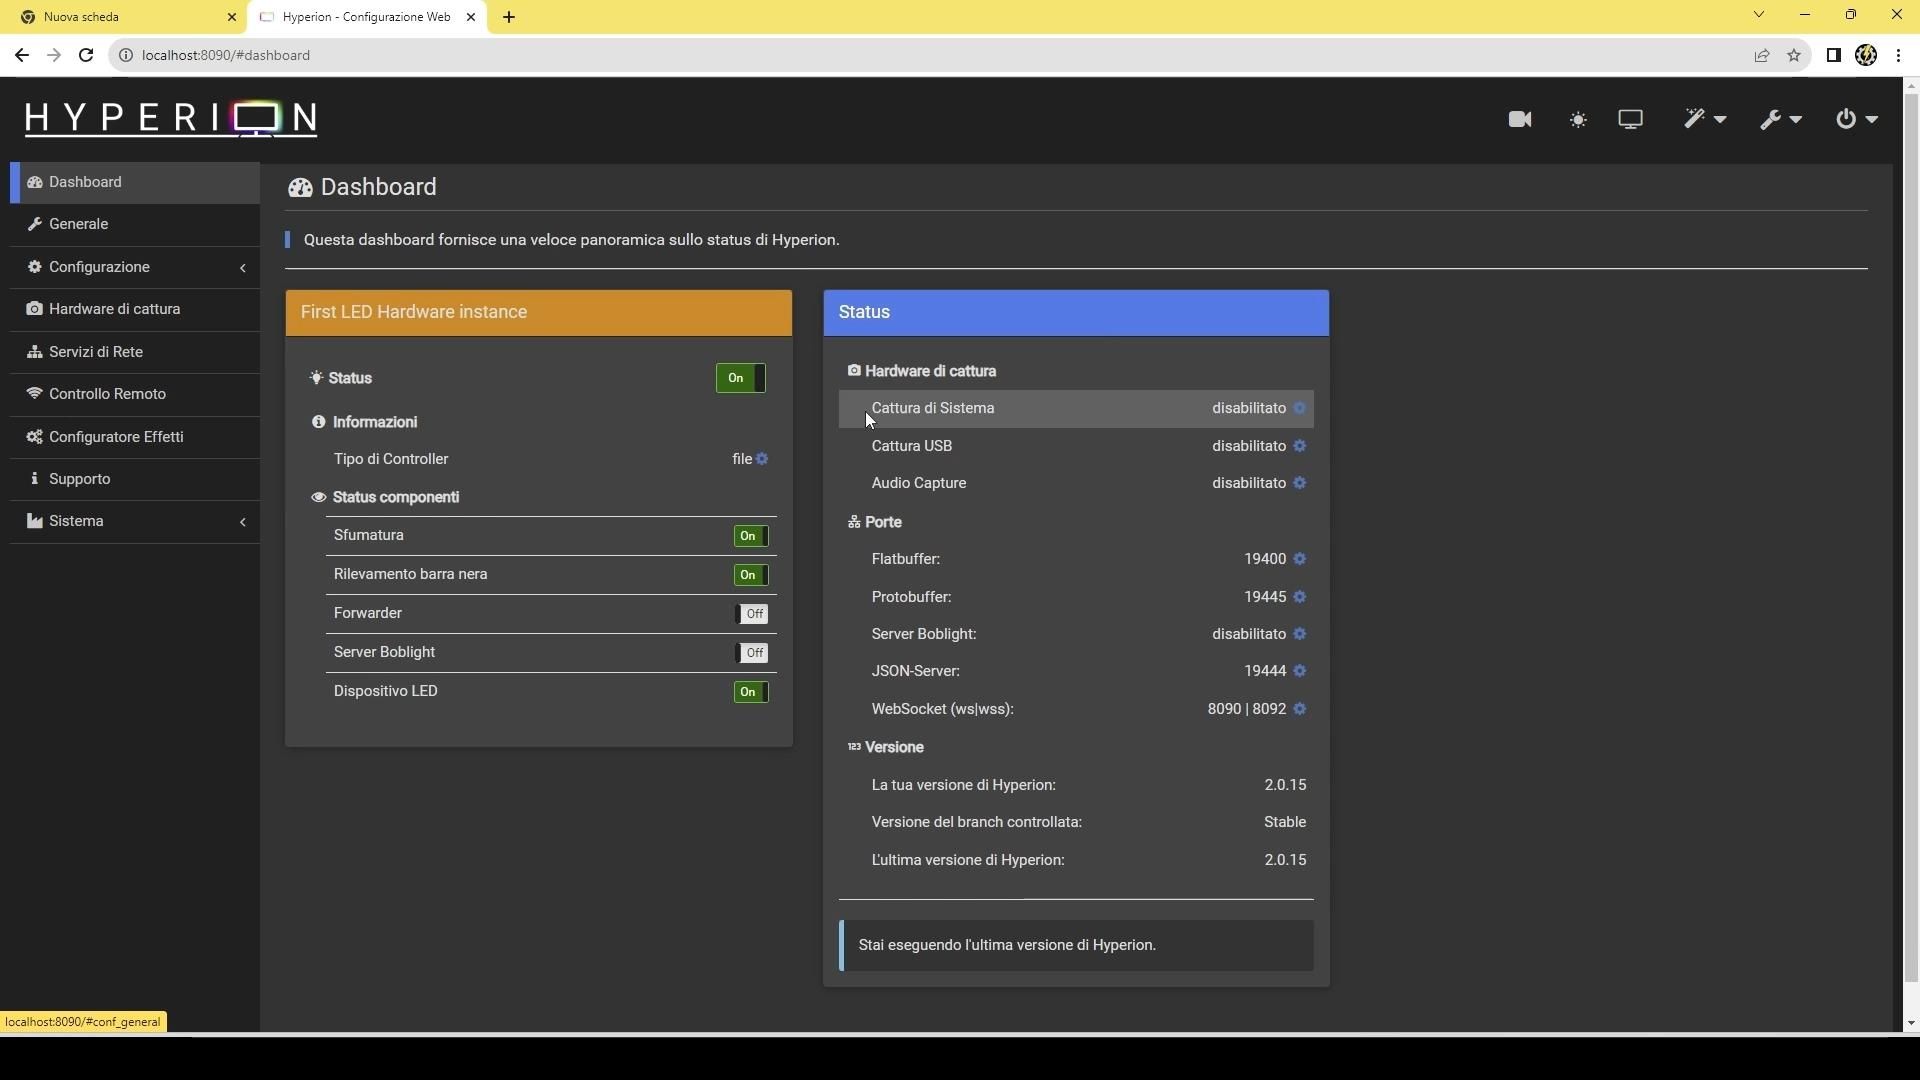Viewport: 1920px width, 1080px height.
Task: Click the brightness sun icon in header
Action: coord(1578,120)
